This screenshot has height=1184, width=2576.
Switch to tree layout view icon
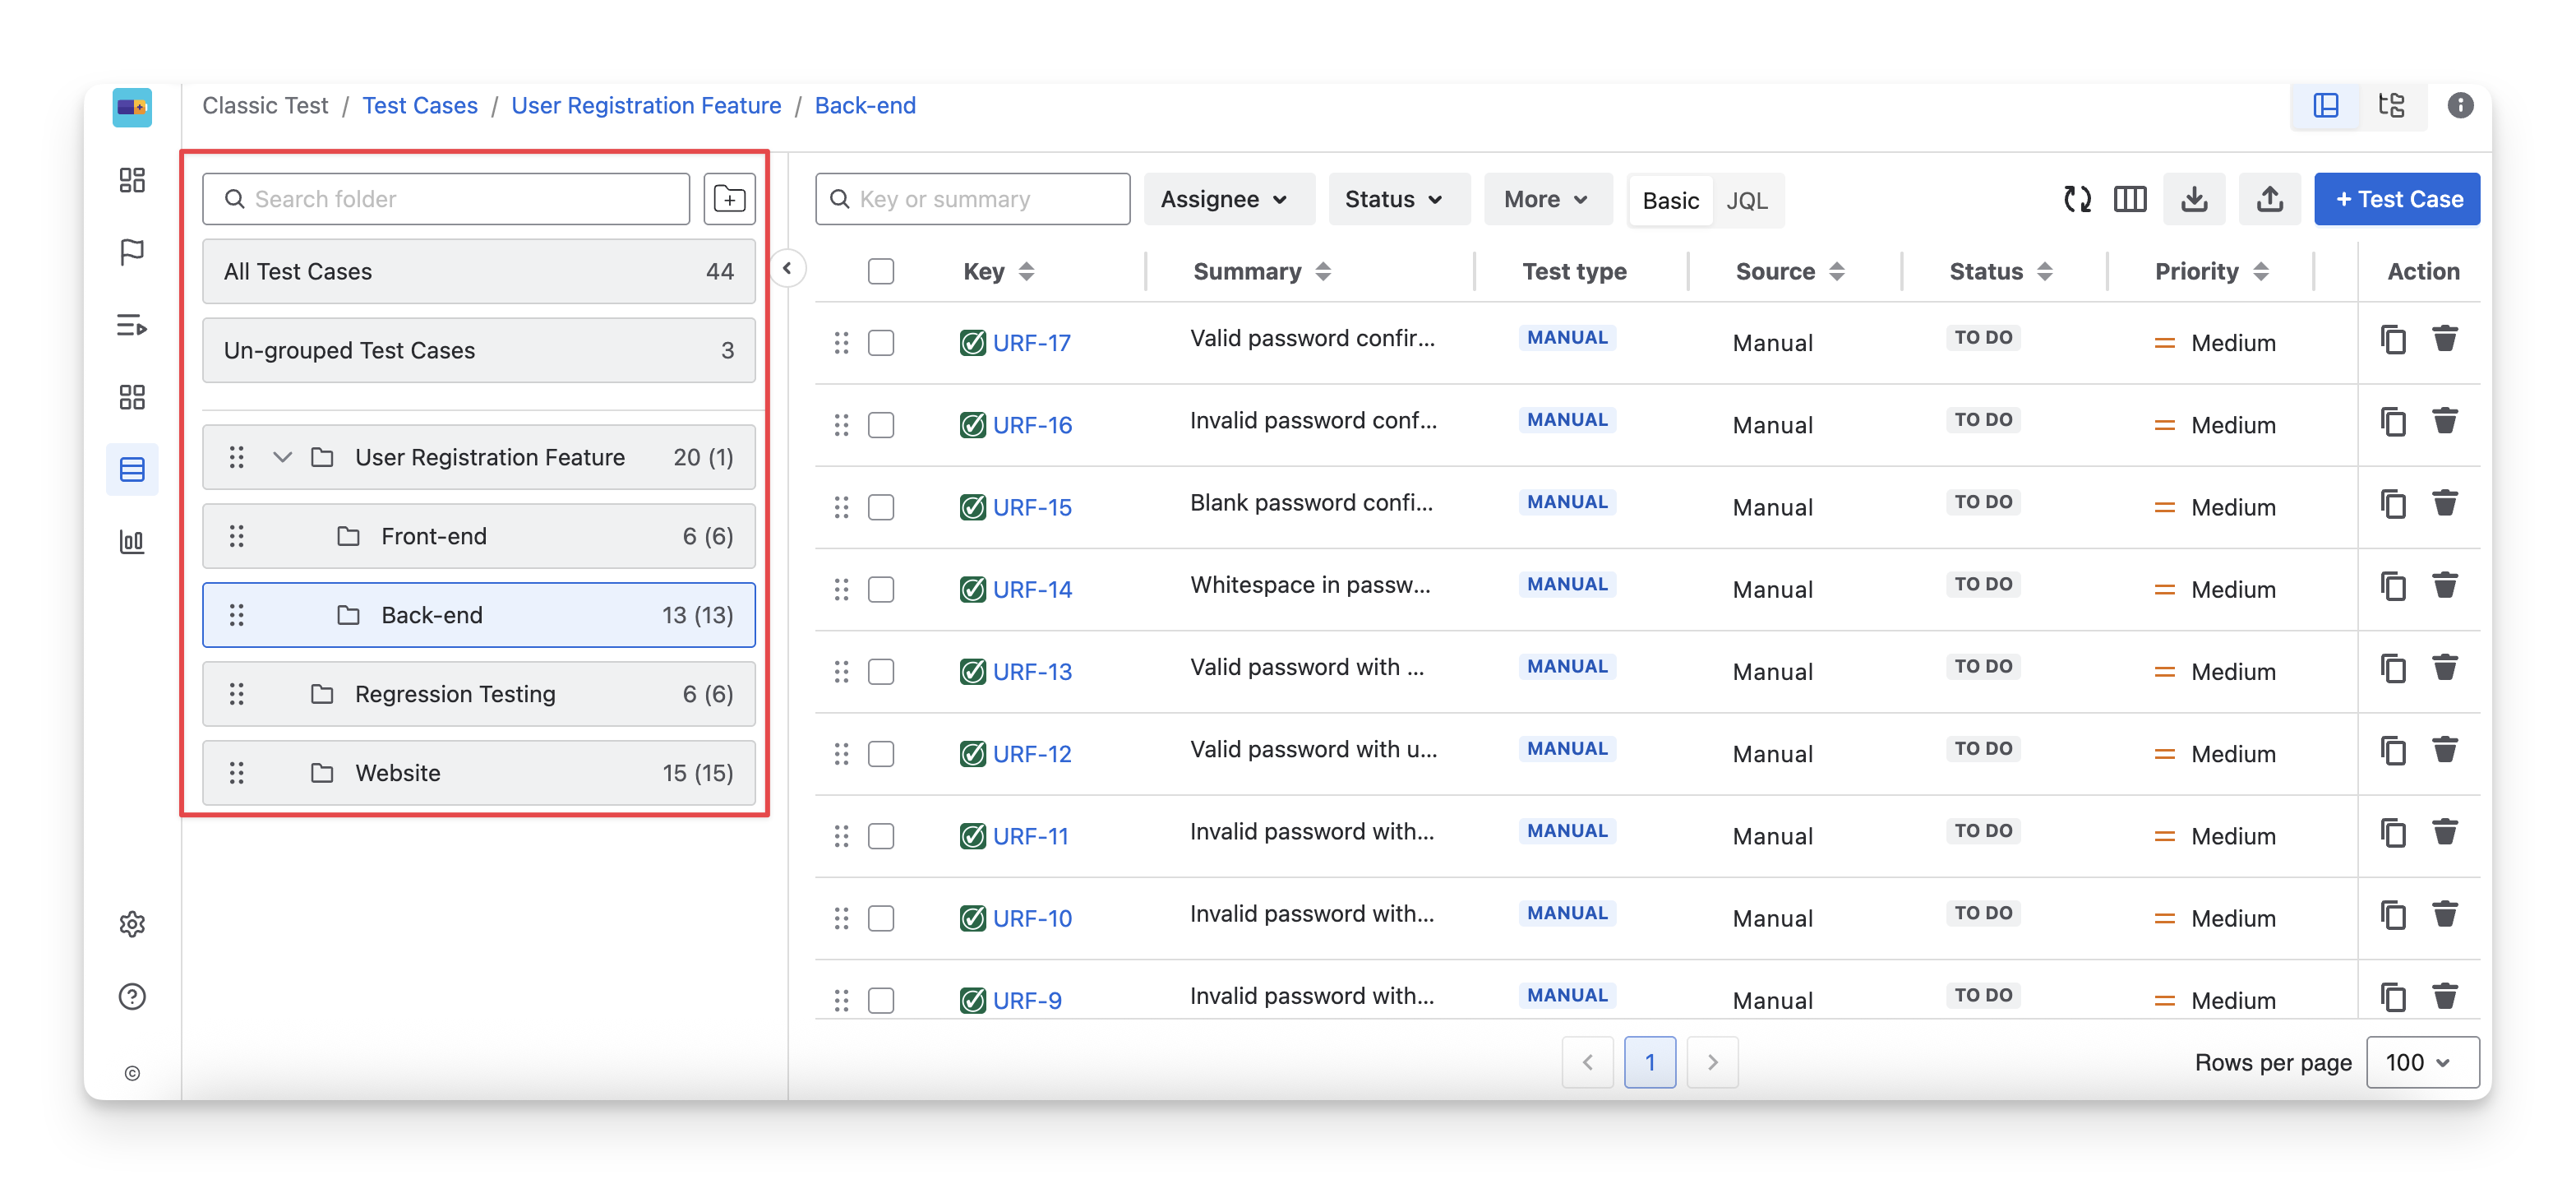coord(2391,106)
